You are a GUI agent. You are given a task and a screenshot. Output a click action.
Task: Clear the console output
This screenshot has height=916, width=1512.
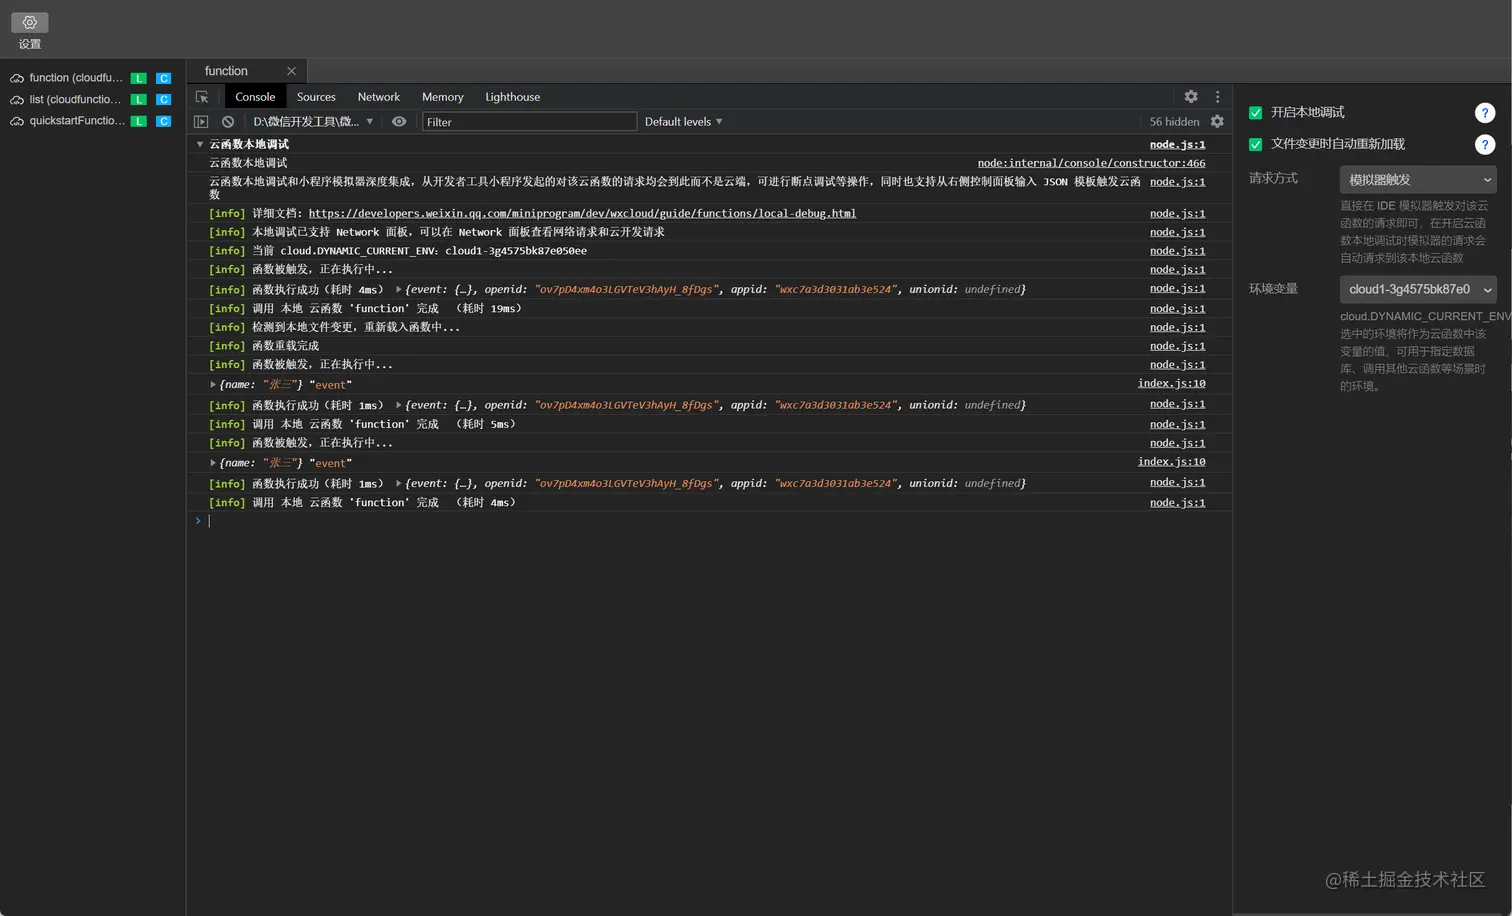228,122
